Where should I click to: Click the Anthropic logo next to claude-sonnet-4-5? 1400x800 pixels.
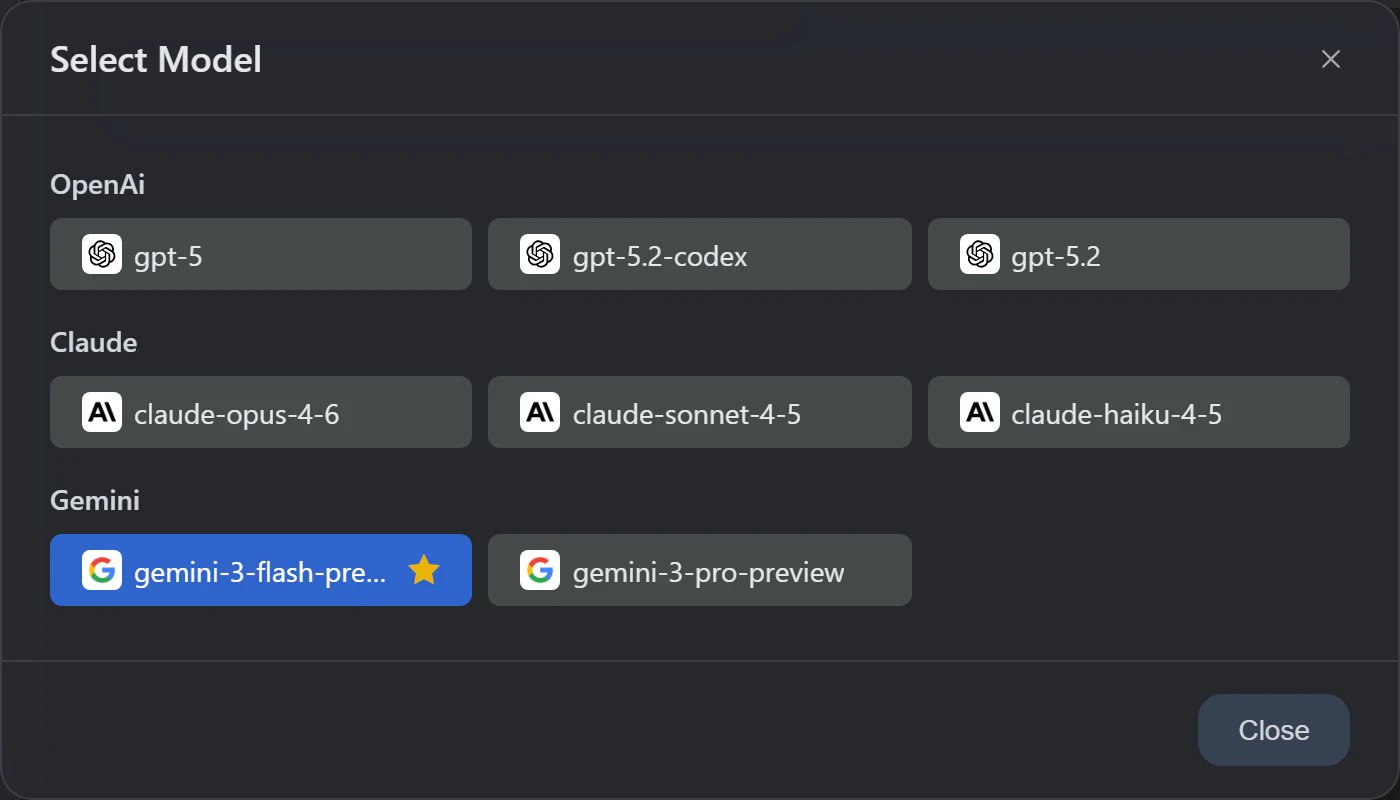pyautogui.click(x=540, y=412)
